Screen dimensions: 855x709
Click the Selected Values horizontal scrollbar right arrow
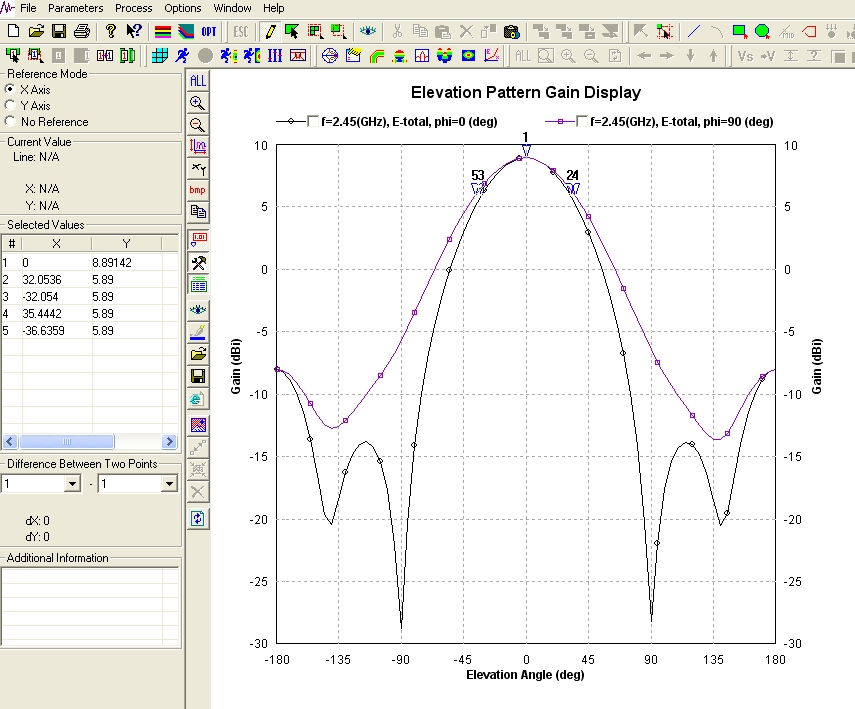[170, 442]
